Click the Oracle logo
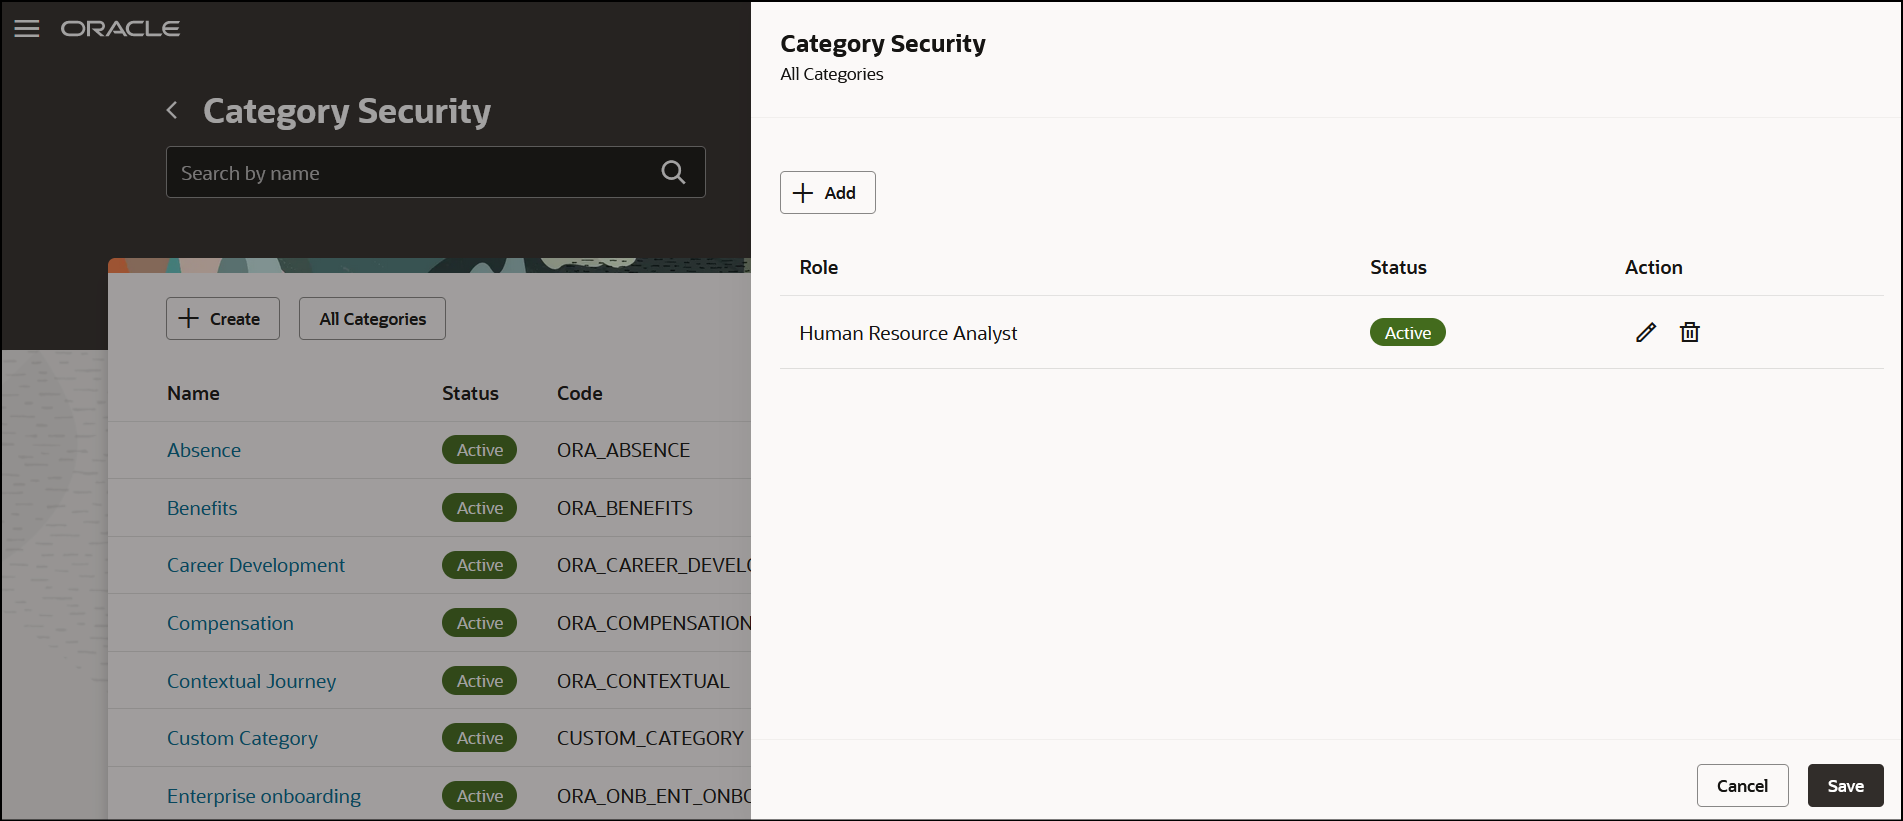Image resolution: width=1903 pixels, height=821 pixels. [x=120, y=29]
